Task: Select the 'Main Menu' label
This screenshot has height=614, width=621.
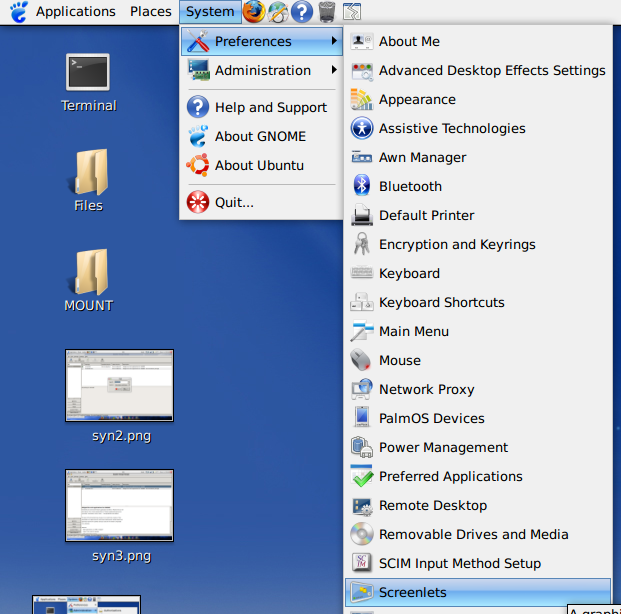Action: 414,331
